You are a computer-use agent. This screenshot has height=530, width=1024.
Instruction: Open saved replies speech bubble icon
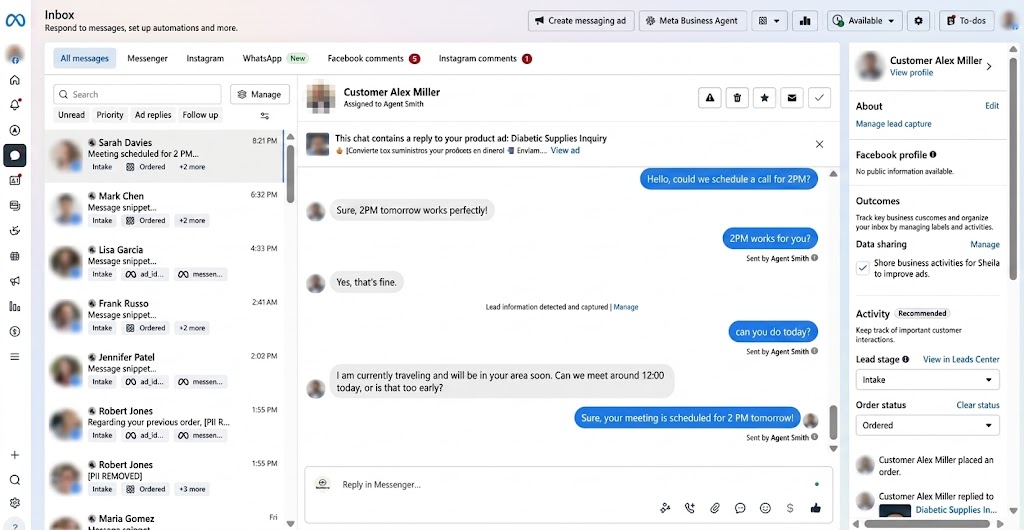(x=740, y=508)
